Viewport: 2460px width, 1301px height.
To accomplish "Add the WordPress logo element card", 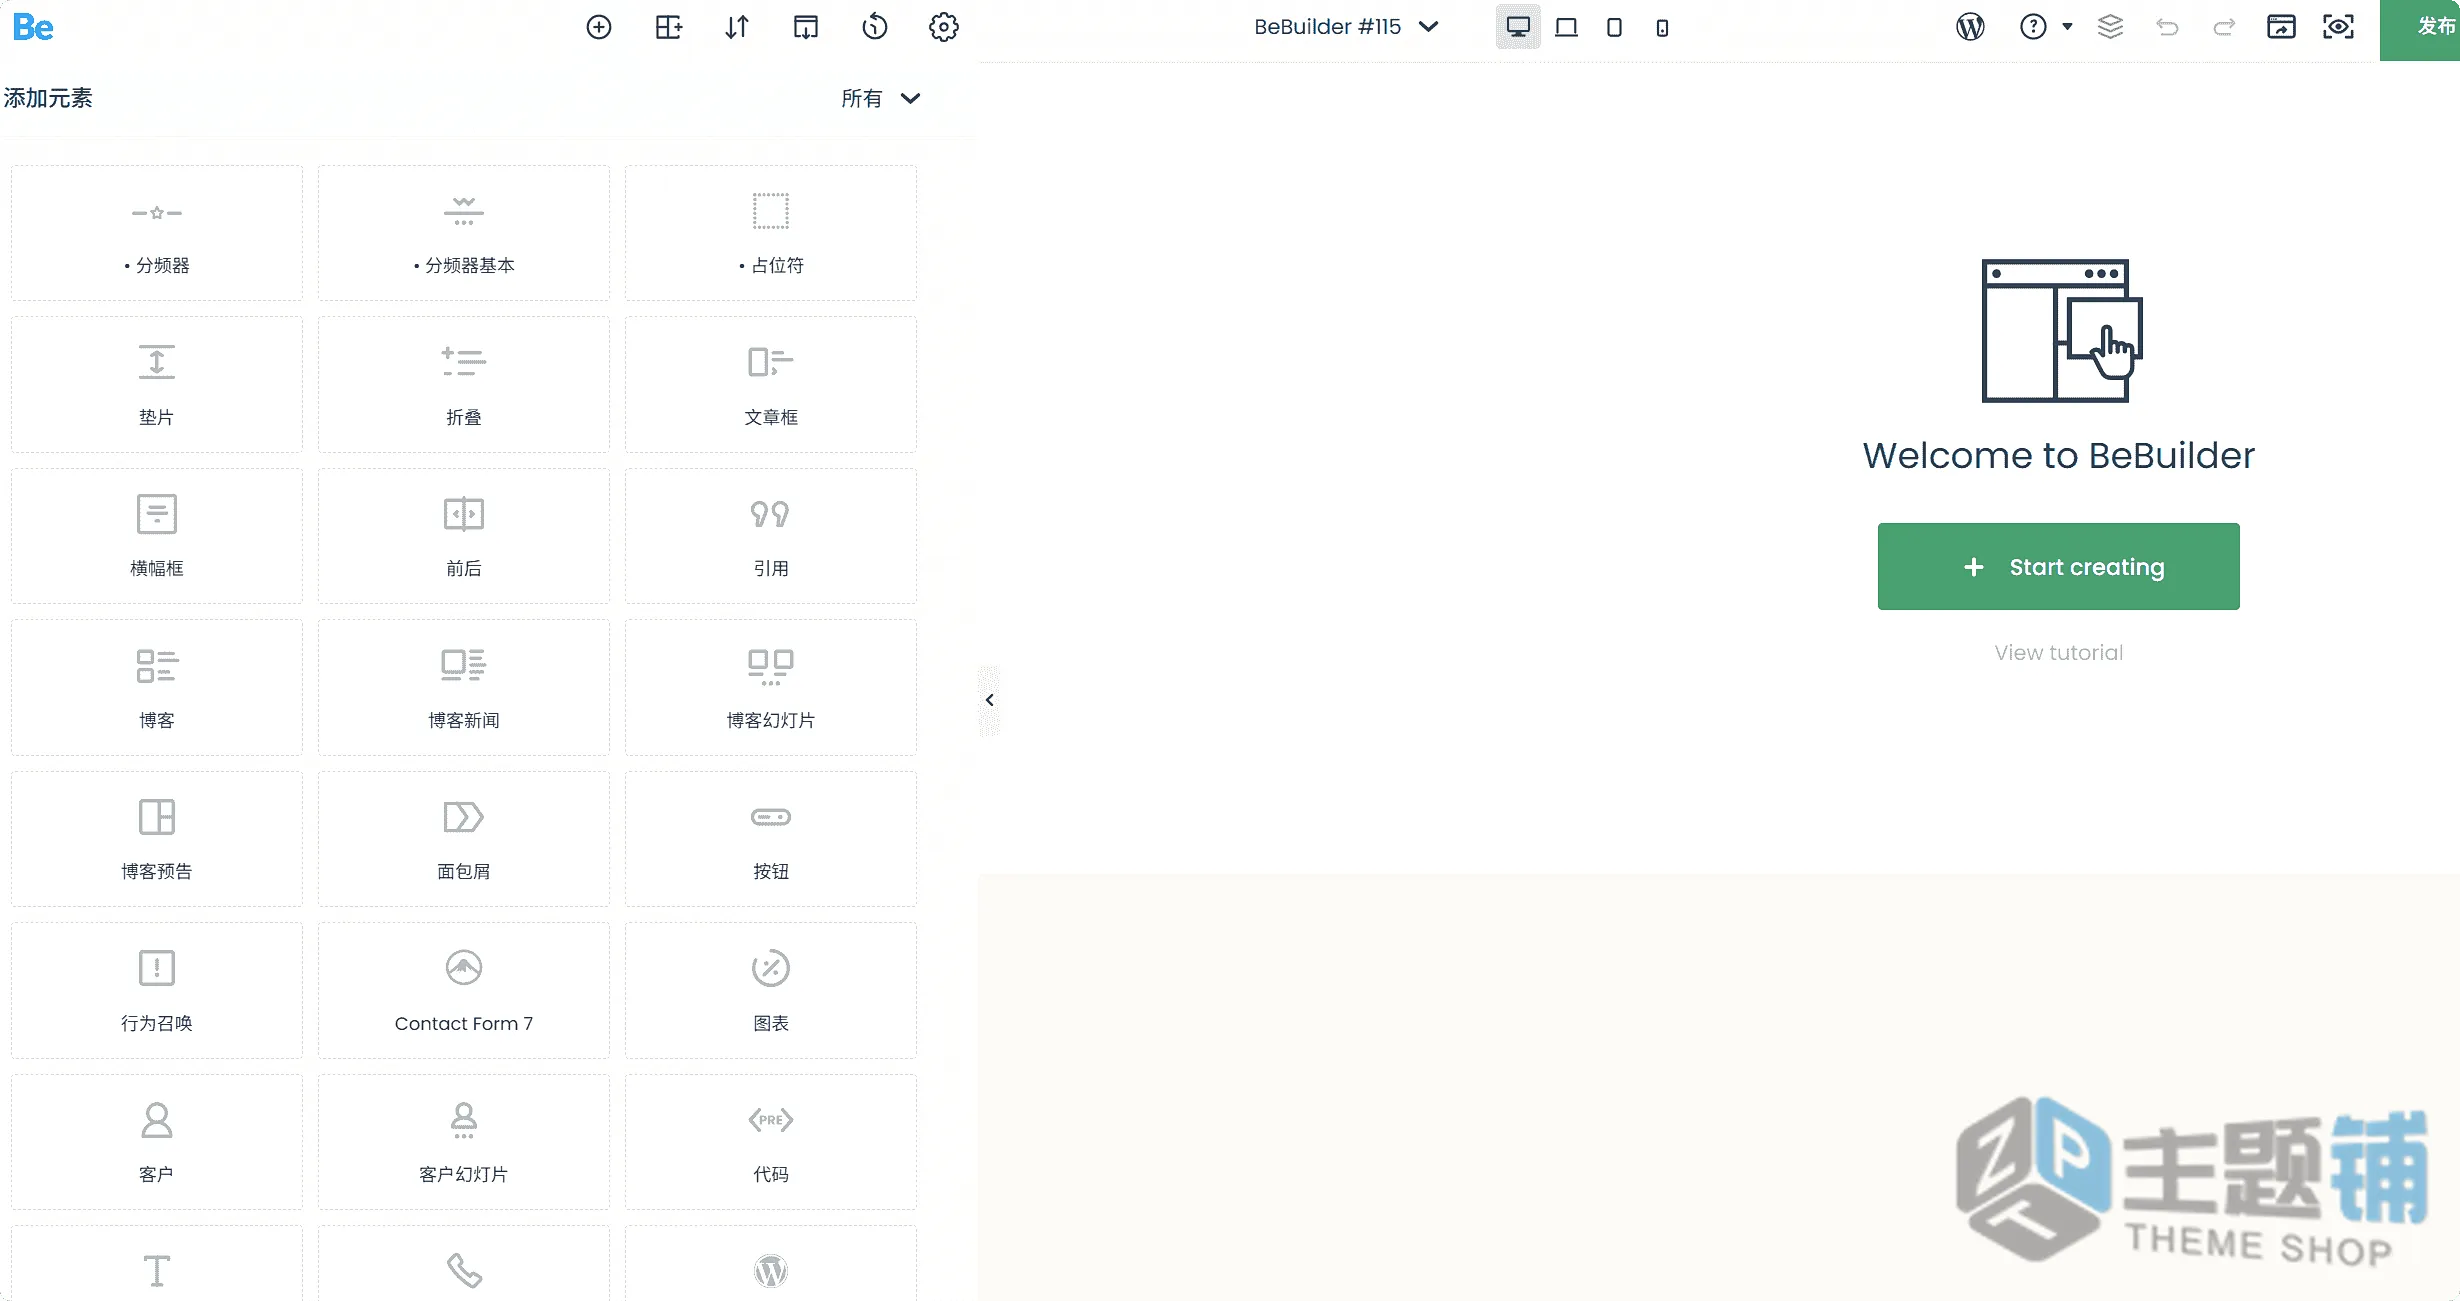I will 771,1264.
